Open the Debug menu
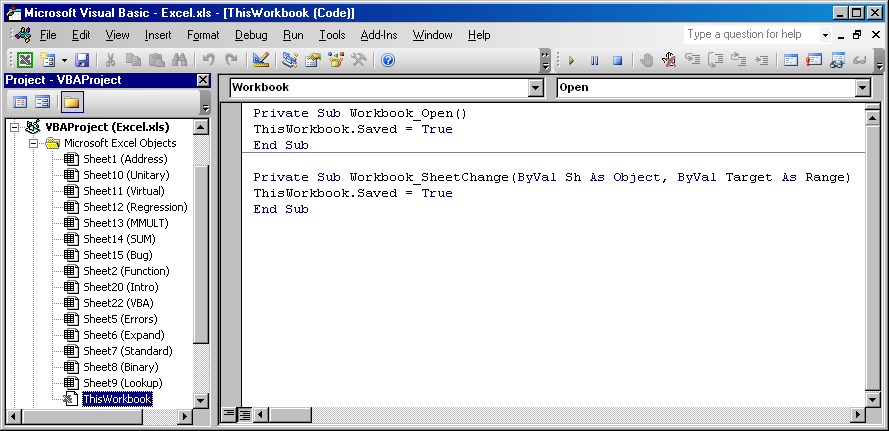This screenshot has width=889, height=431. pos(251,35)
